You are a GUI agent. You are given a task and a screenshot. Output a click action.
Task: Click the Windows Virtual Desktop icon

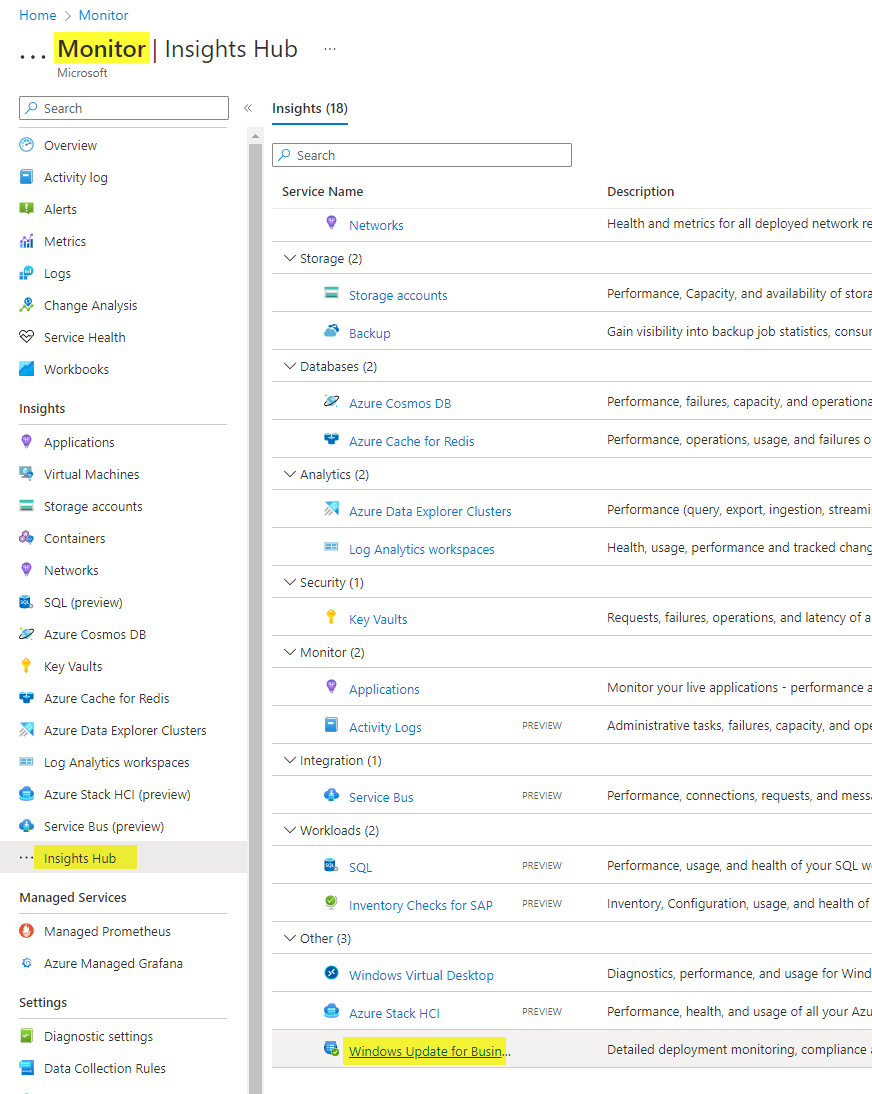click(x=331, y=973)
